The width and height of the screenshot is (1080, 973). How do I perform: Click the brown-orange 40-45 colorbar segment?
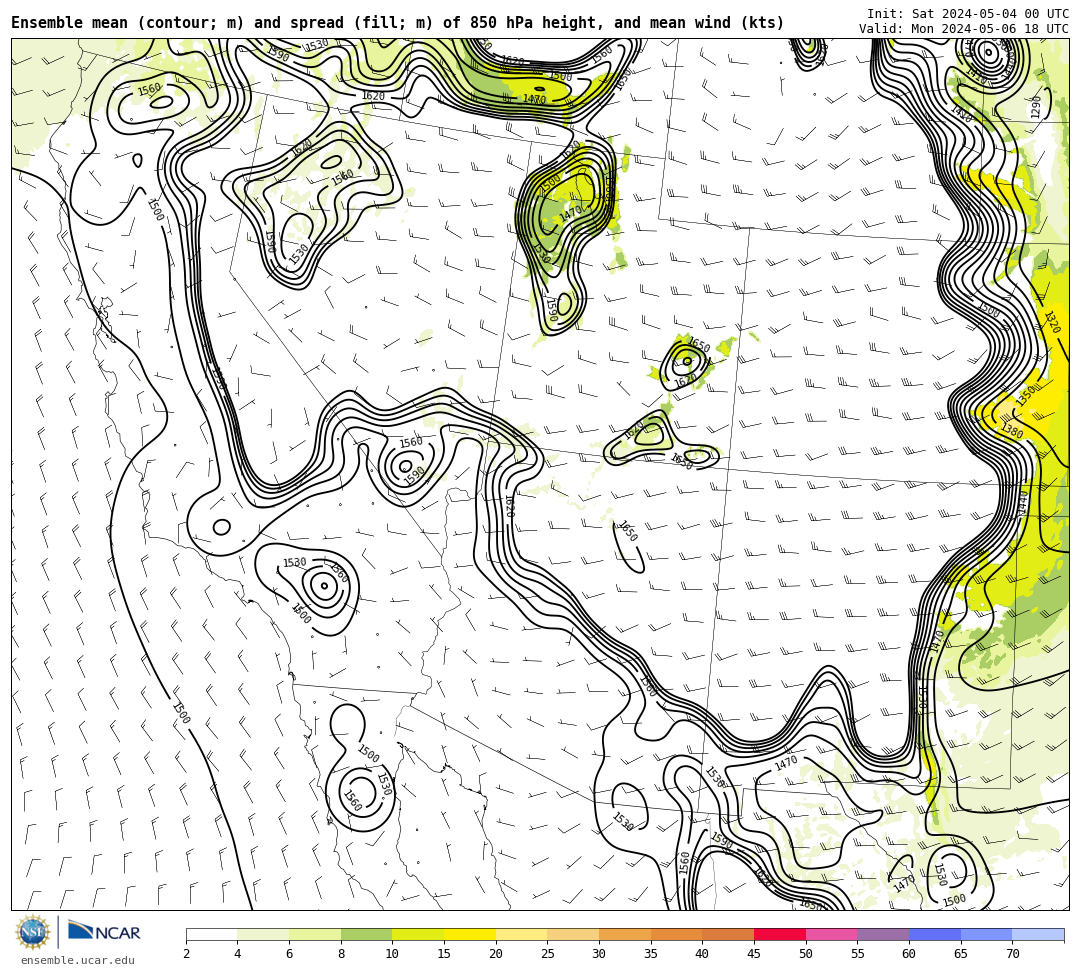[x=728, y=934]
